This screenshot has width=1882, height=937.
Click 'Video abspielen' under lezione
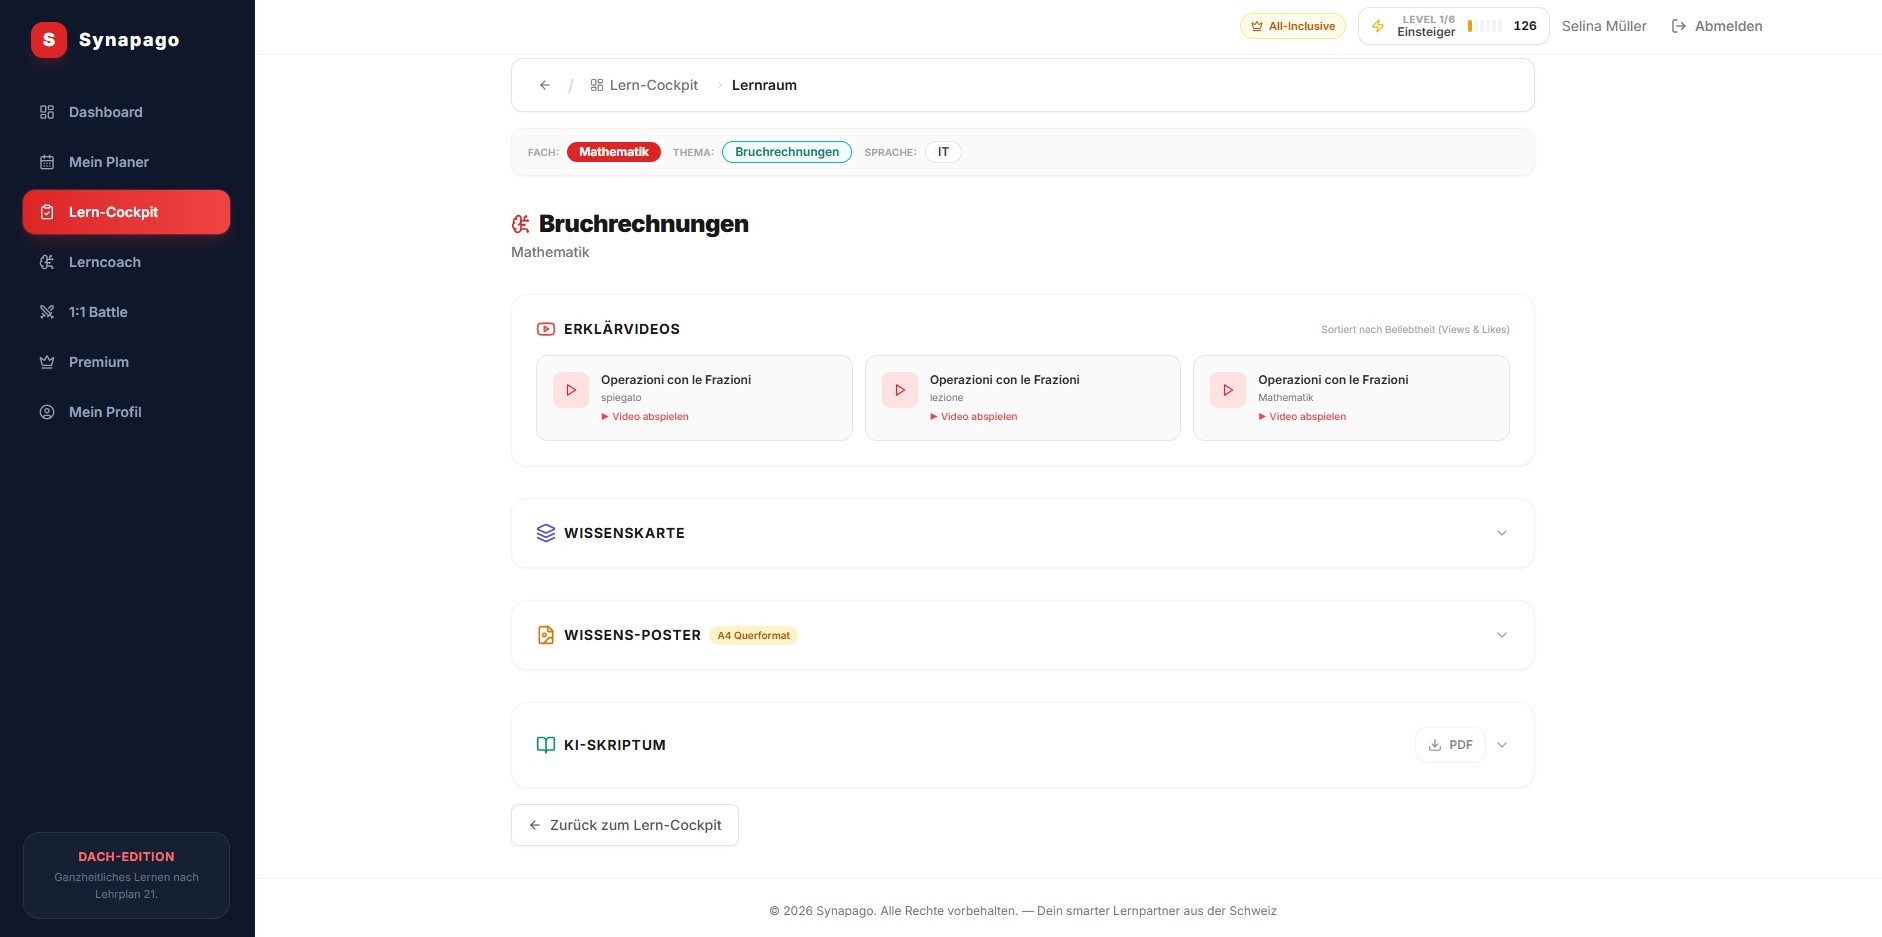pyautogui.click(x=974, y=417)
